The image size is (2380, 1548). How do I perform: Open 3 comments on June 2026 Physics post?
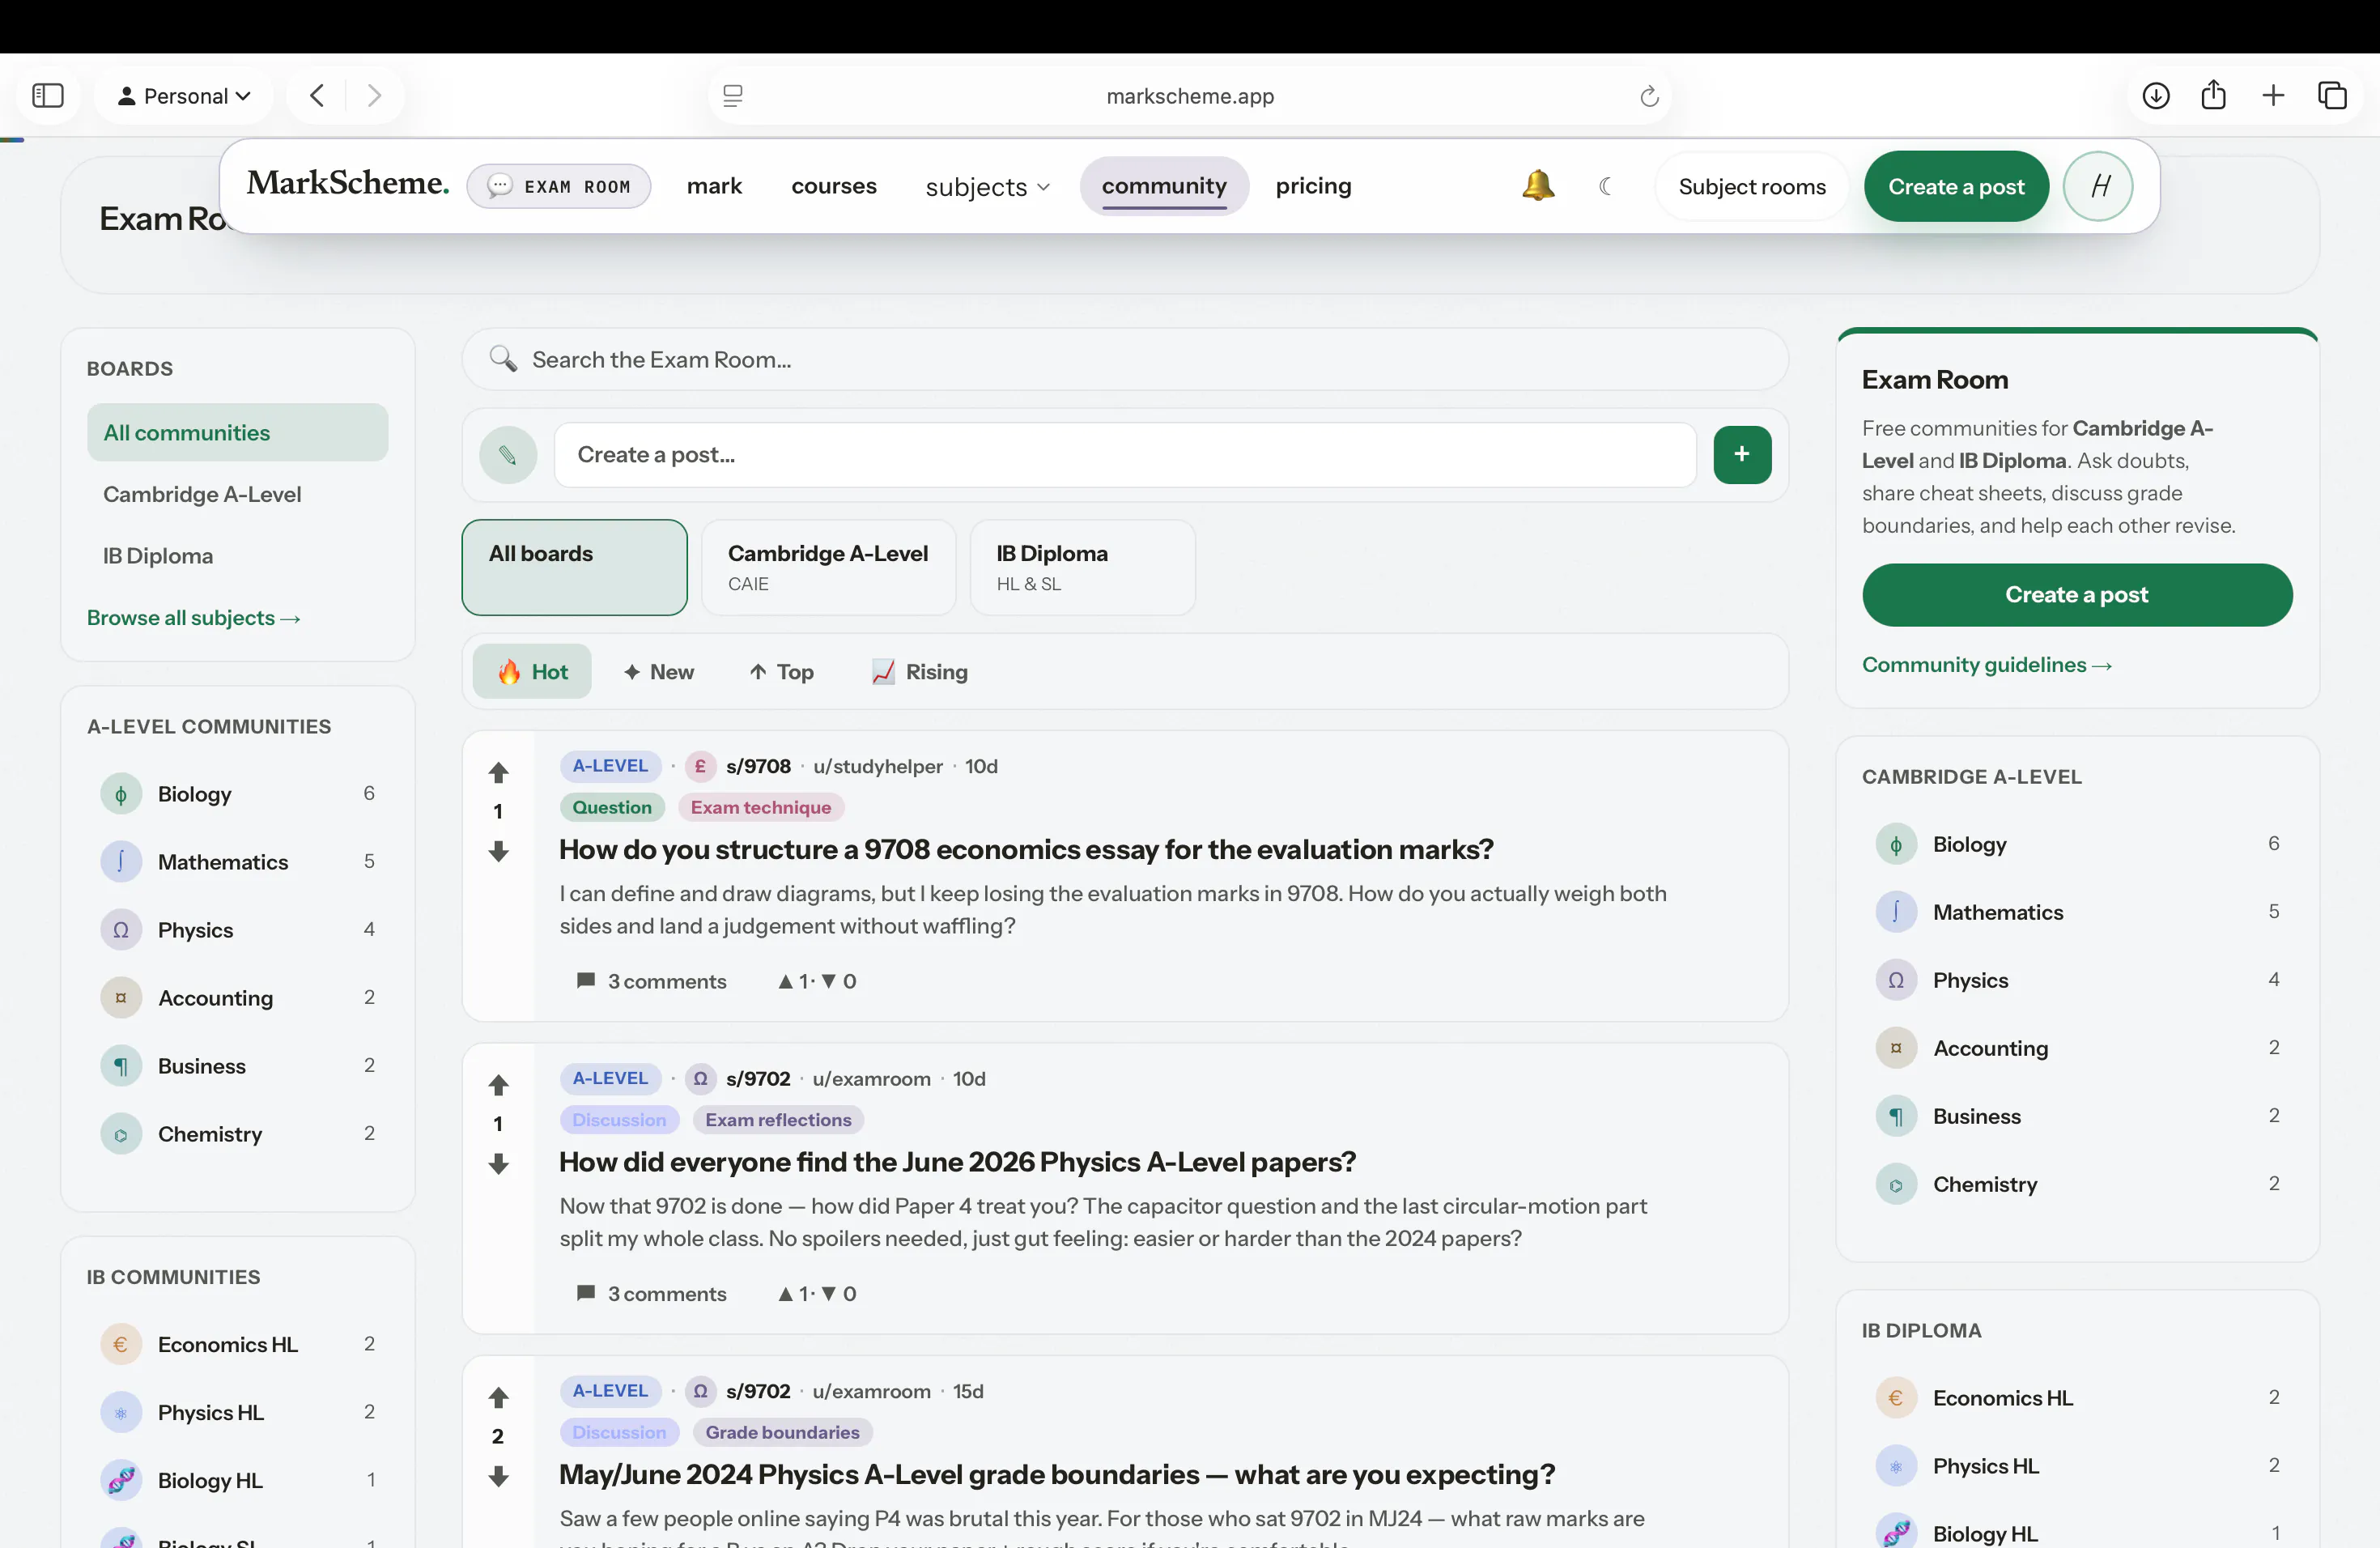coord(652,1293)
